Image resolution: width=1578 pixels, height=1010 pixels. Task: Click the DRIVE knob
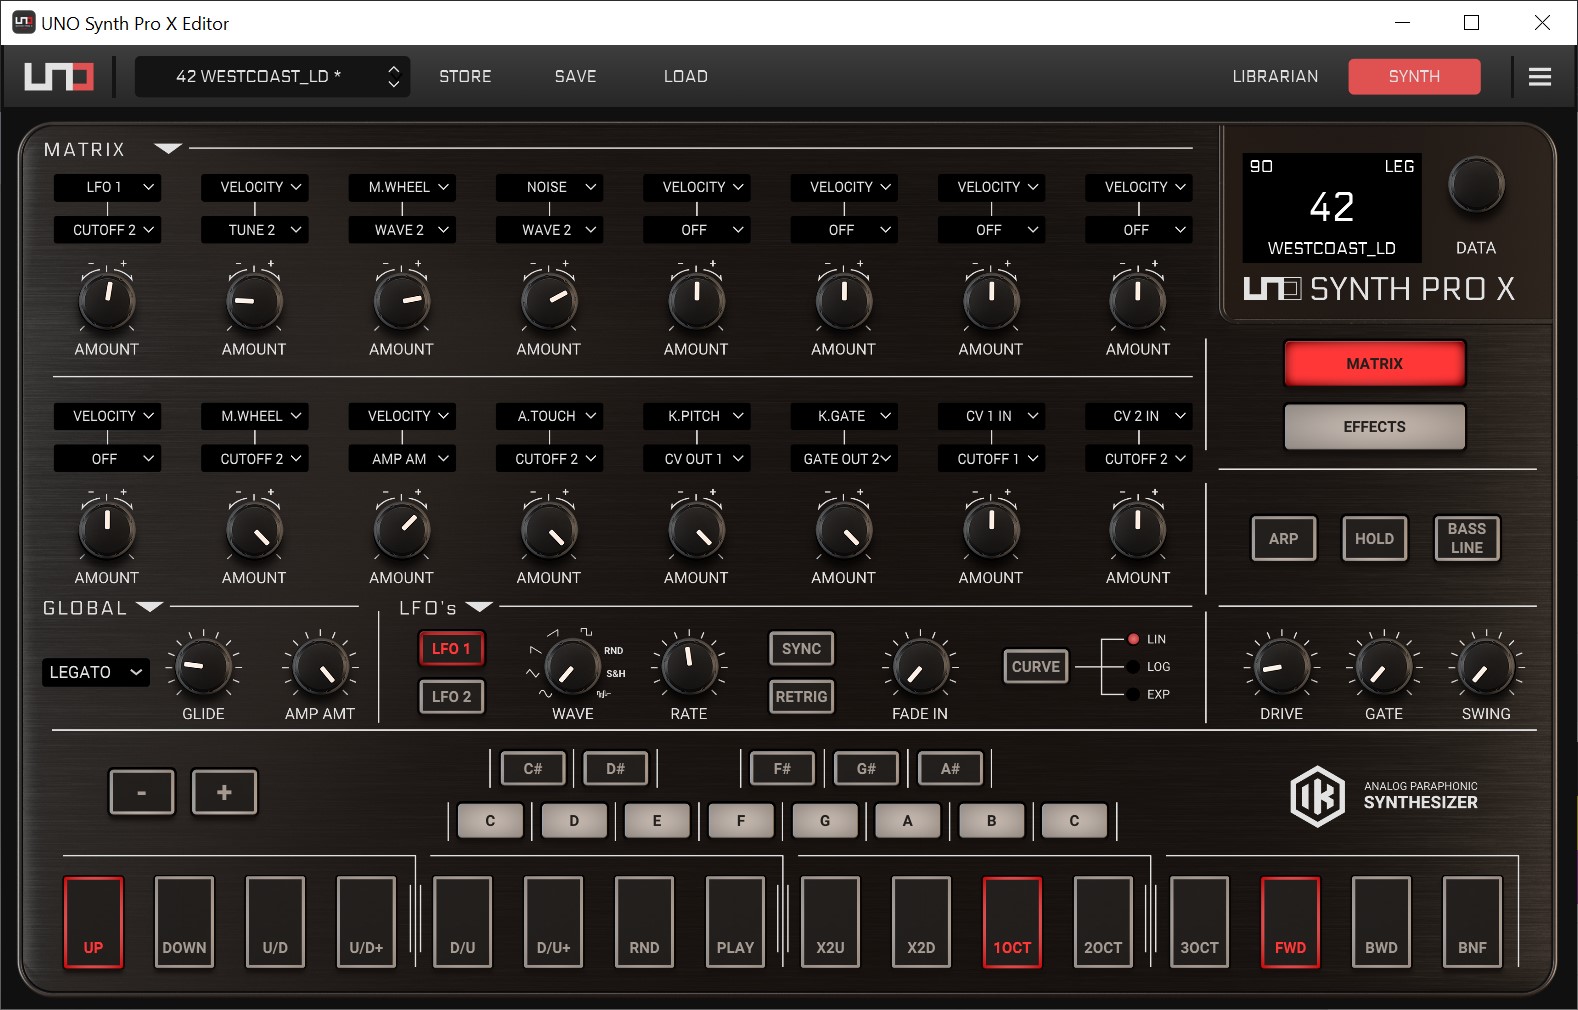coord(1281,667)
